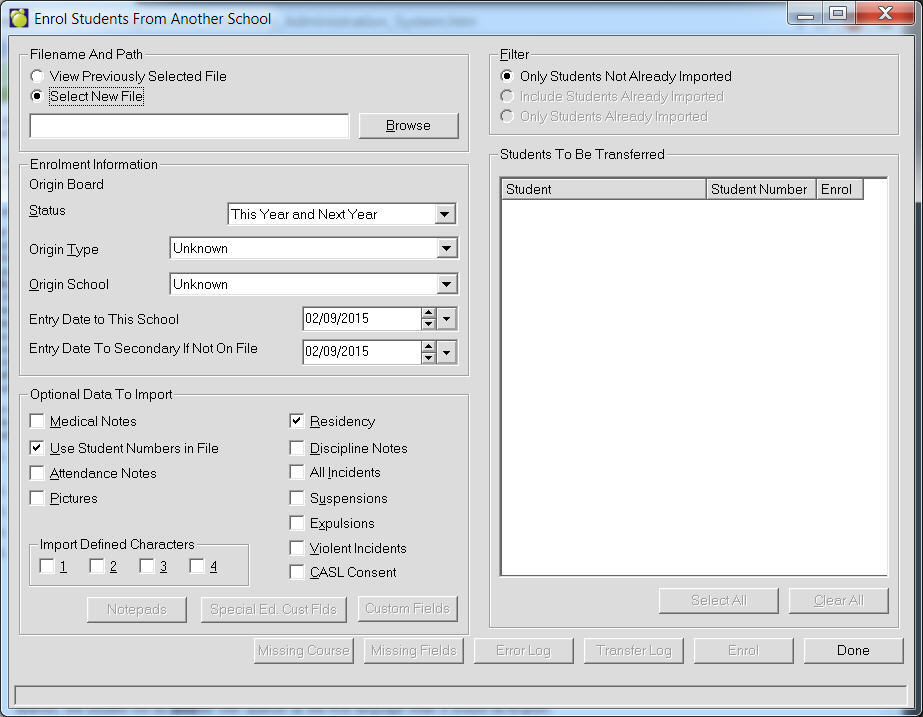The height and width of the screenshot is (717, 923).
Task: Click the filename path input field
Action: [189, 126]
